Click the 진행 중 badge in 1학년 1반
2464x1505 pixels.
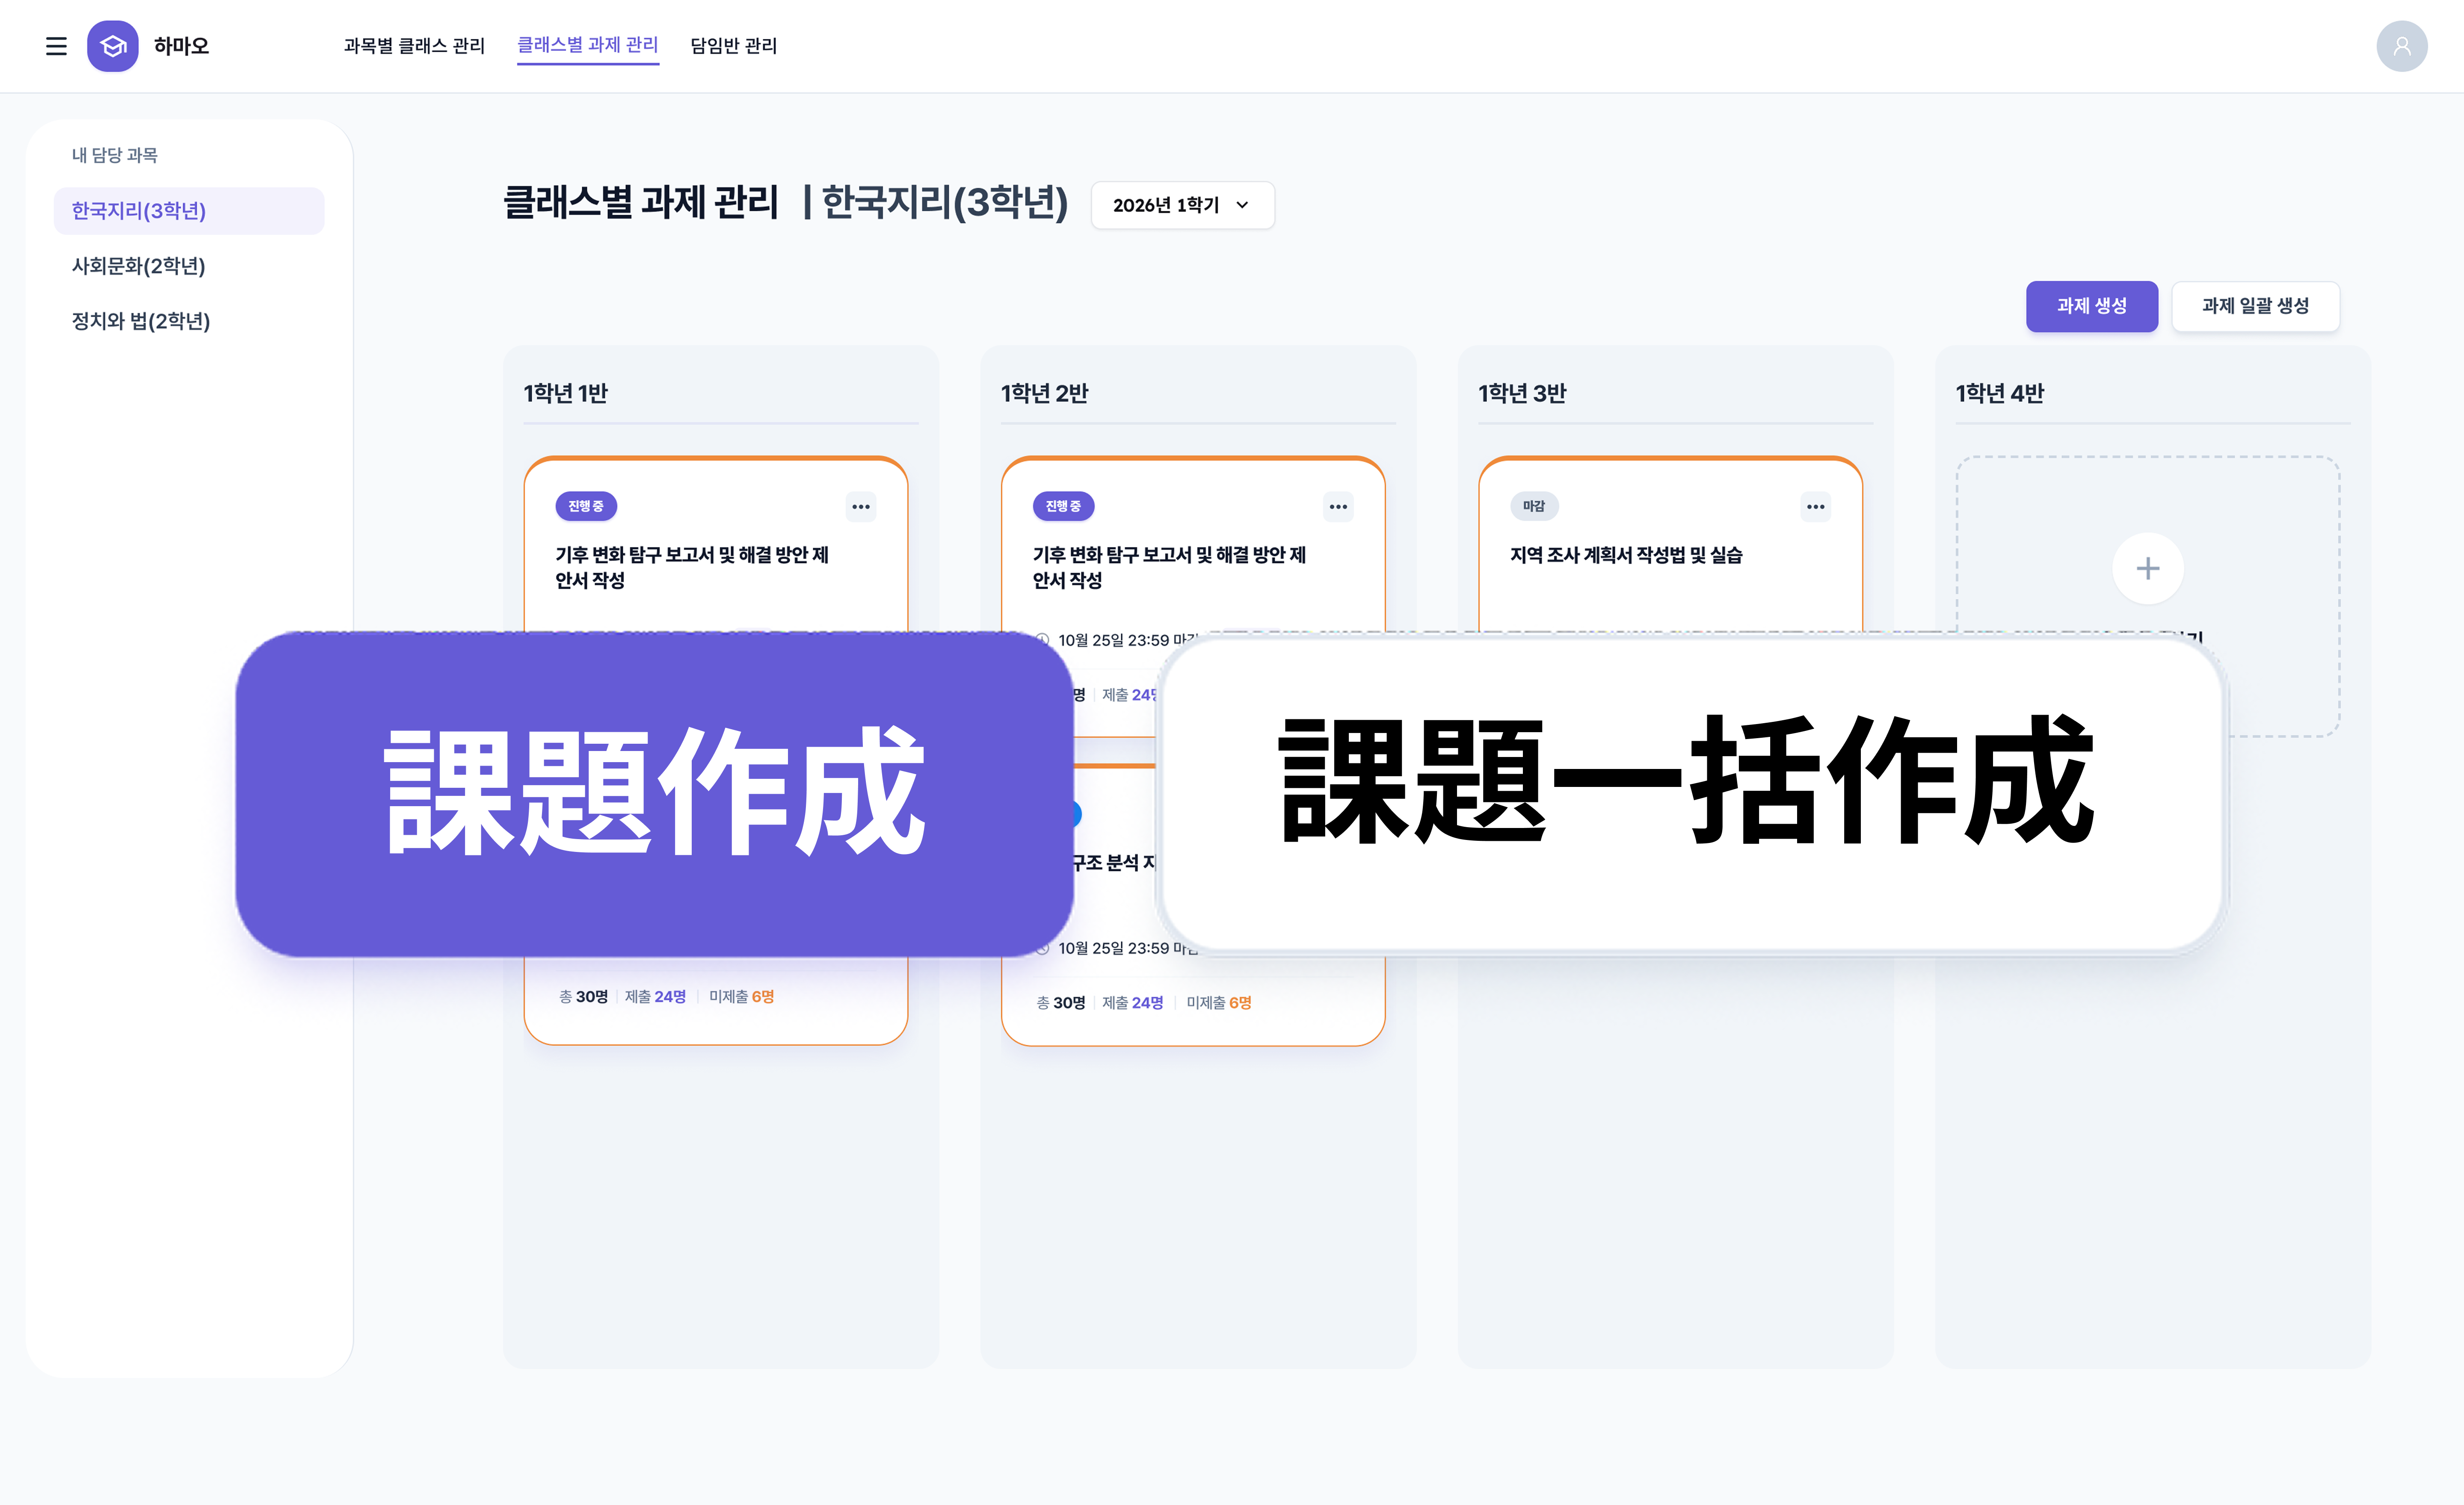pos(586,507)
